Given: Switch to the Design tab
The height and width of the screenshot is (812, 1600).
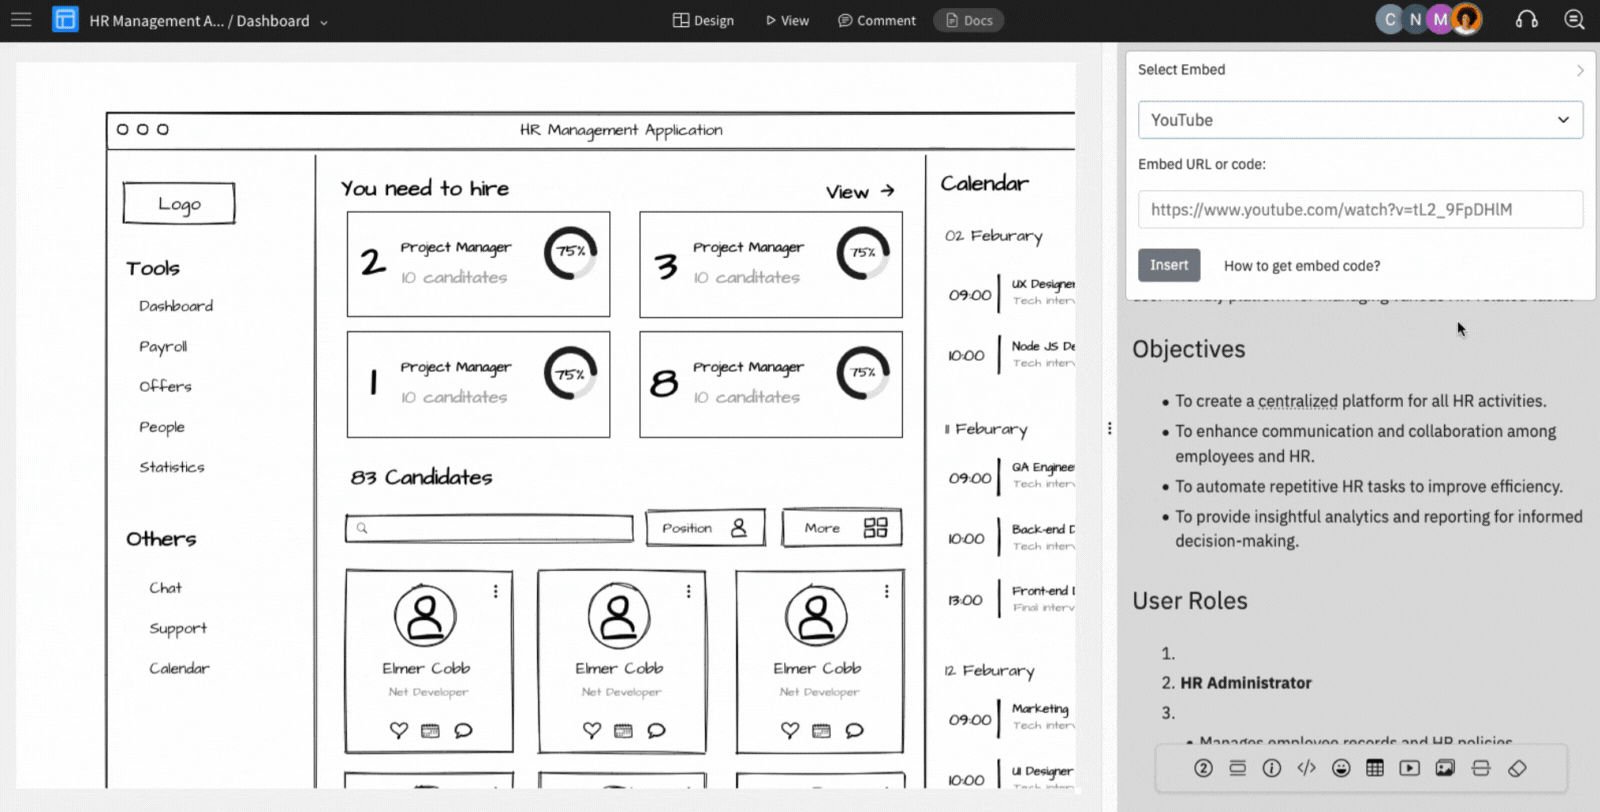Looking at the screenshot, I should pyautogui.click(x=703, y=20).
